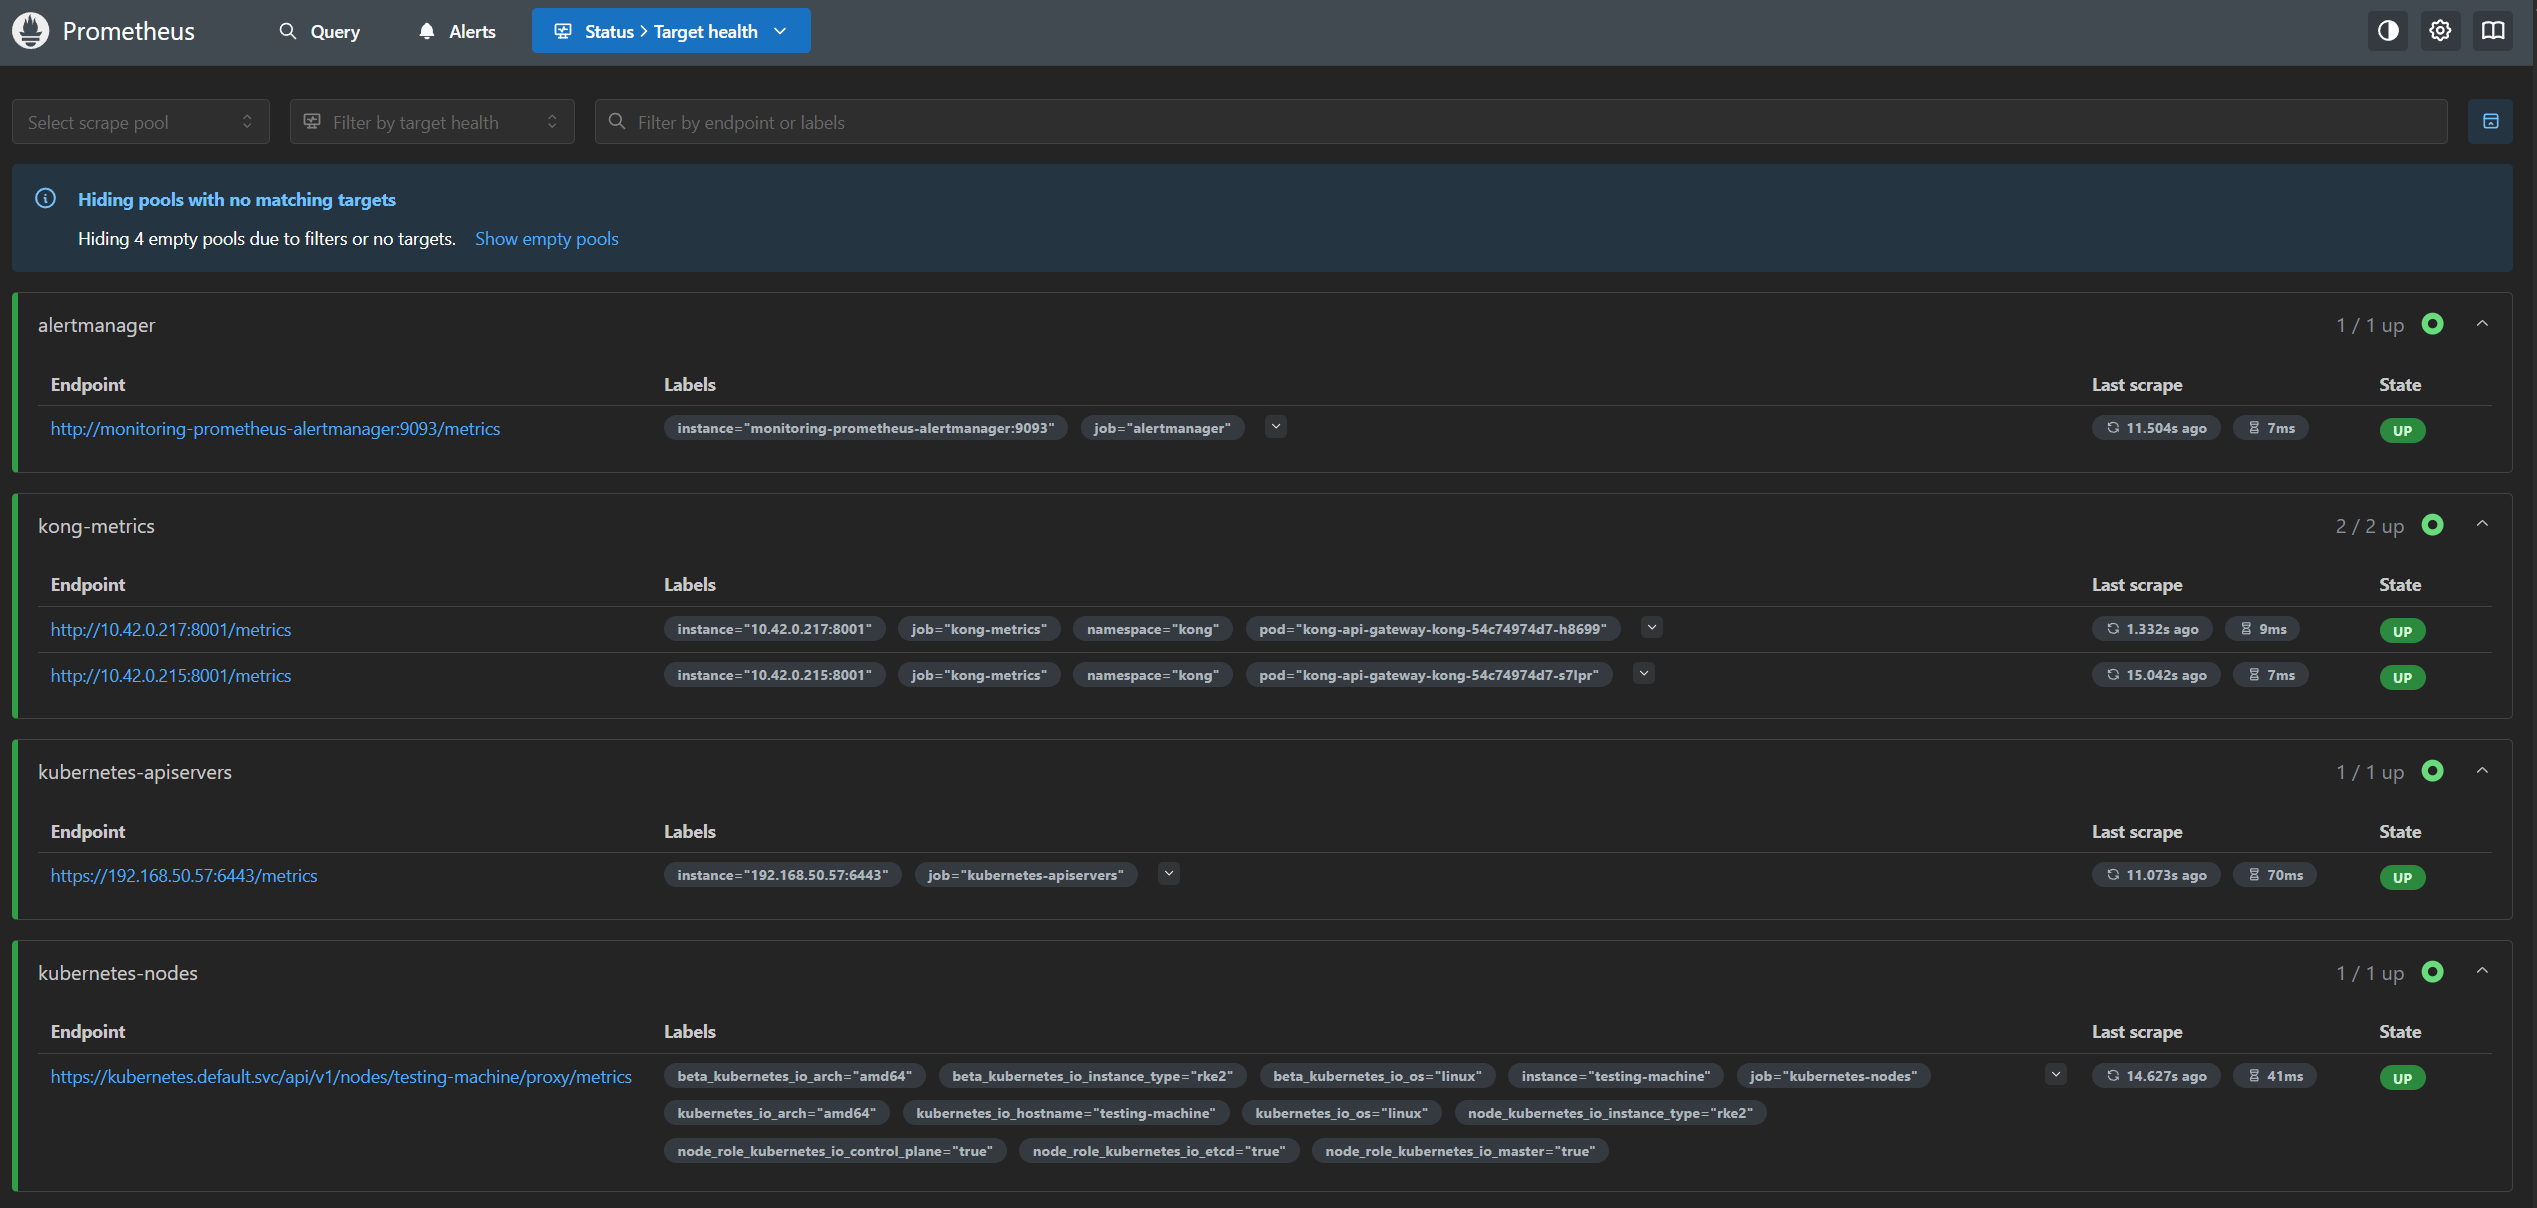Click the Alerts bell icon

[427, 31]
